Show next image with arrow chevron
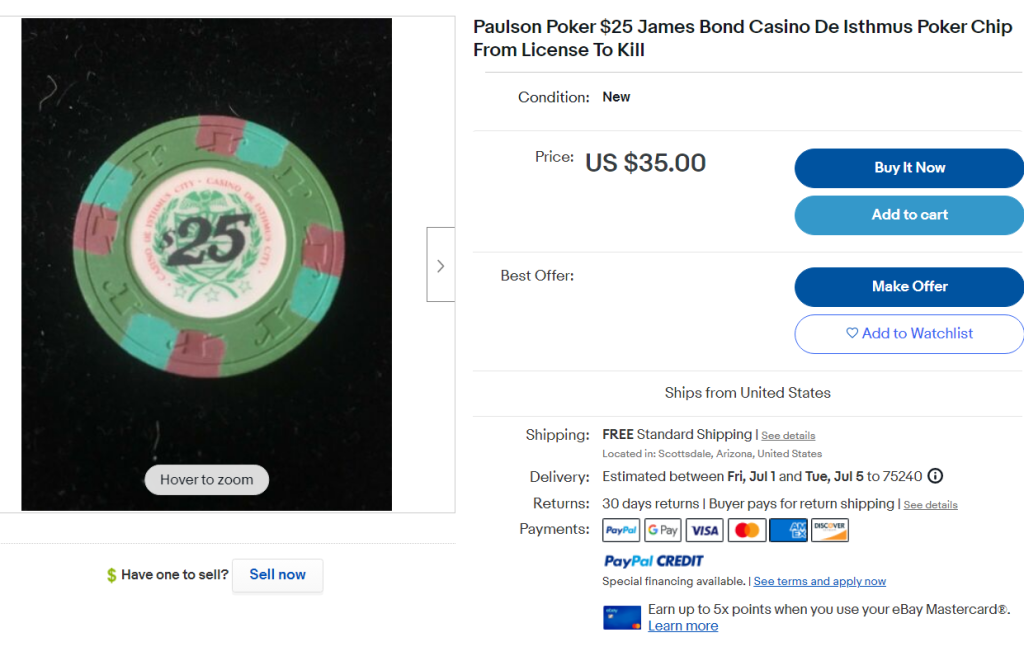The width and height of the screenshot is (1024, 661). coord(440,265)
